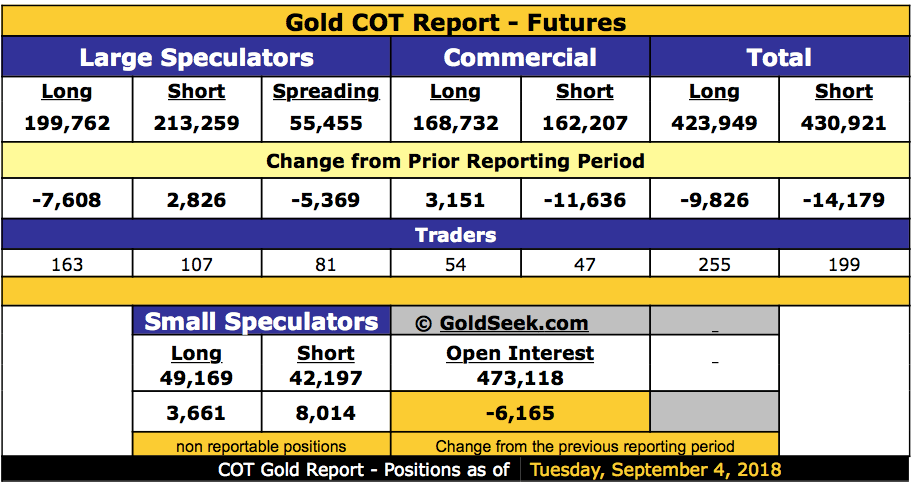Select the Traders header bar
912x484 pixels.
click(x=455, y=236)
